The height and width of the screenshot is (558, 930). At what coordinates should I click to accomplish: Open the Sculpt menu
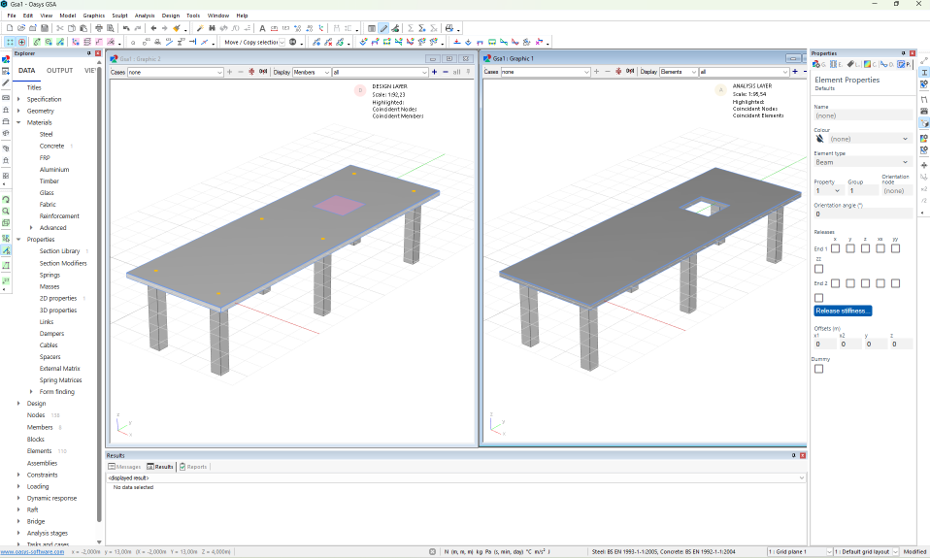[x=120, y=16]
